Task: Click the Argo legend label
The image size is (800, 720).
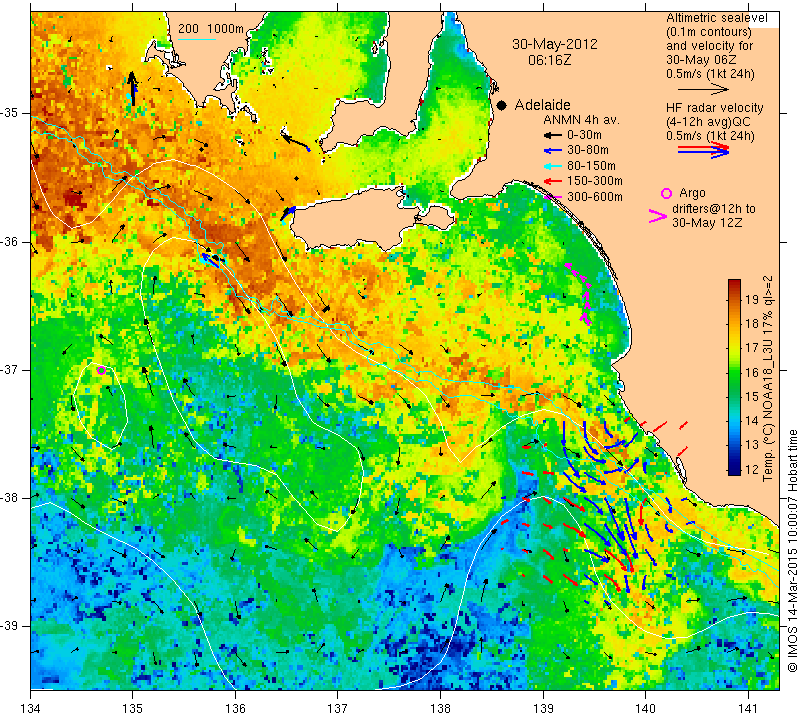Action: (692, 193)
